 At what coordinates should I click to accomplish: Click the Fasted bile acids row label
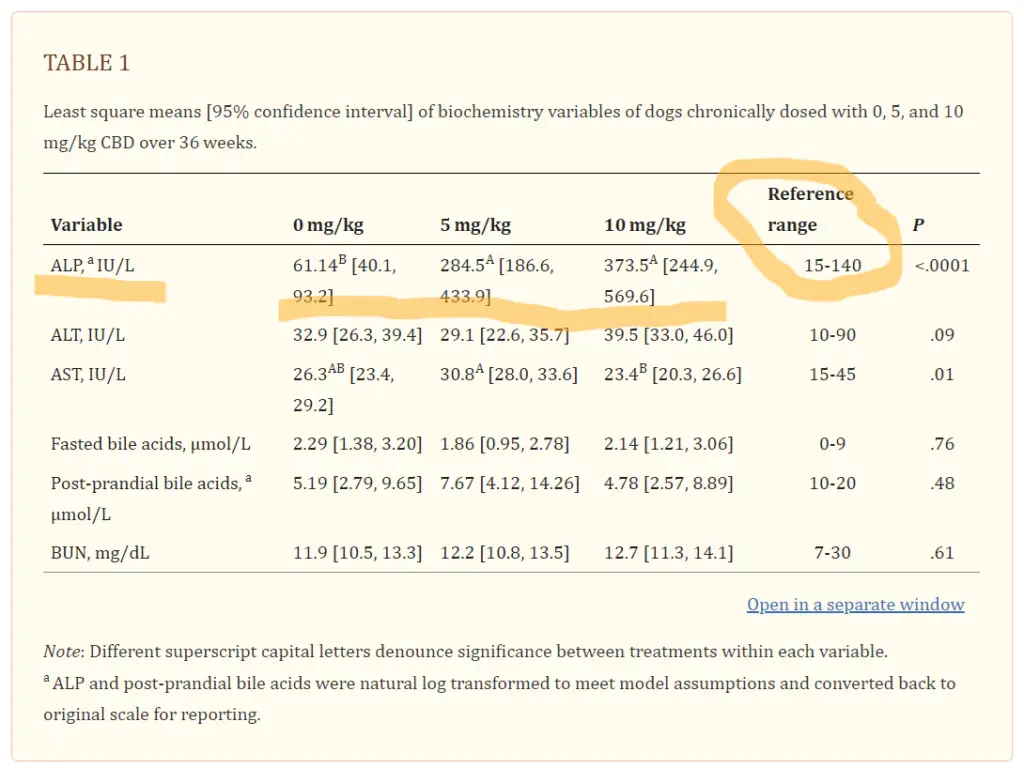[x=150, y=443]
